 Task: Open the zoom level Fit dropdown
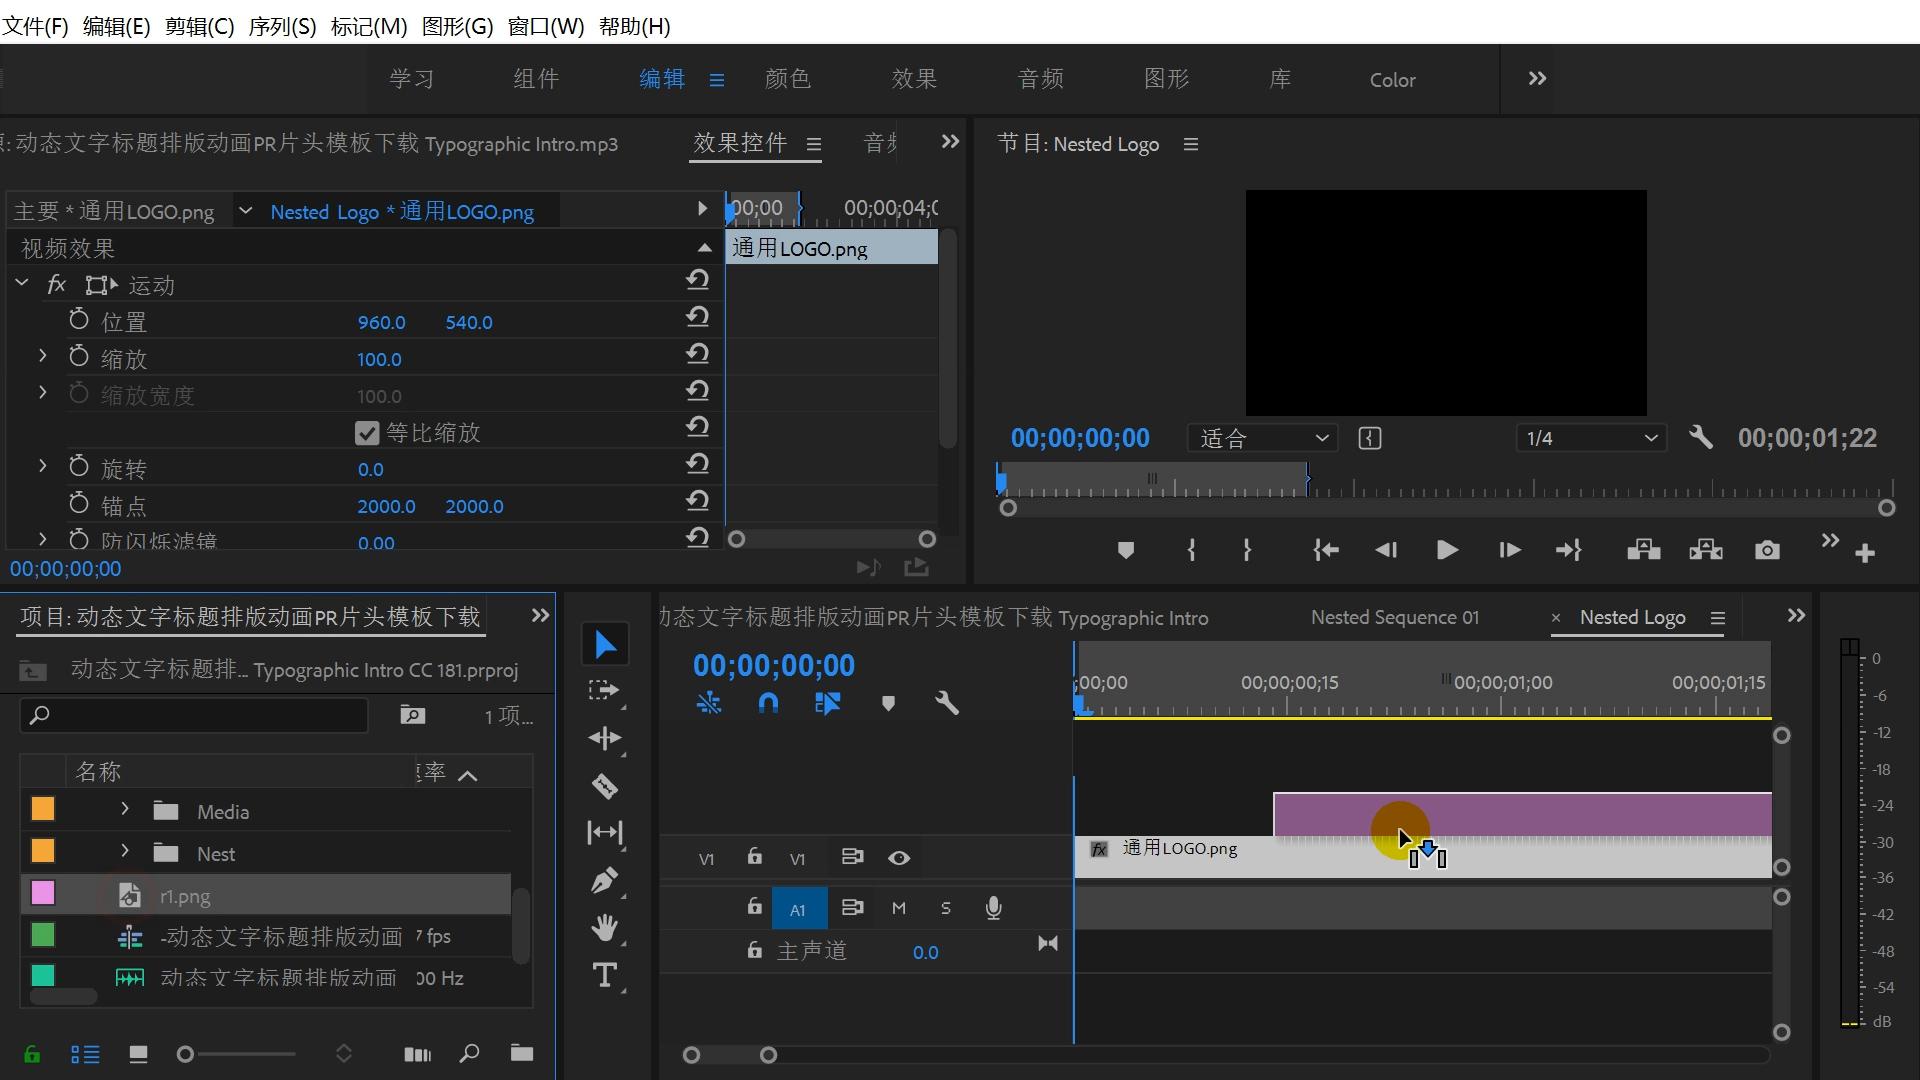coord(1264,438)
